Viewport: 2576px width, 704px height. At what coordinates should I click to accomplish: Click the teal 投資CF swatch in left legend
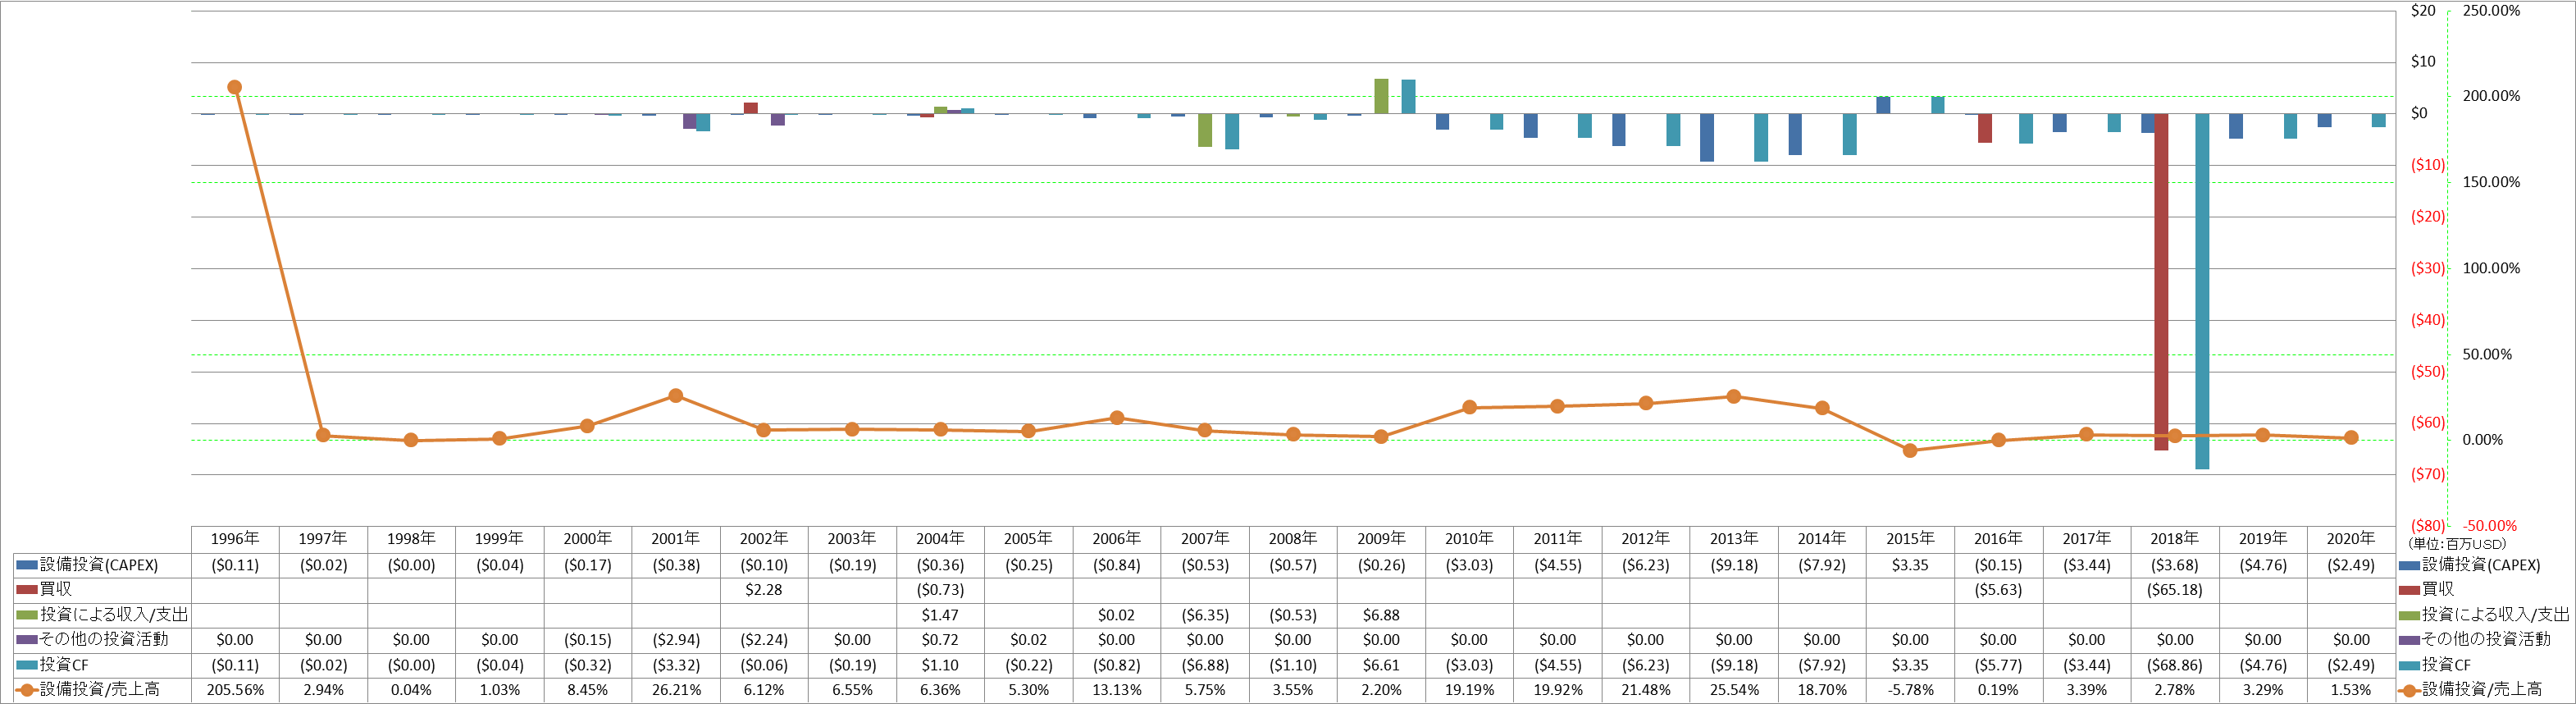click(26, 665)
